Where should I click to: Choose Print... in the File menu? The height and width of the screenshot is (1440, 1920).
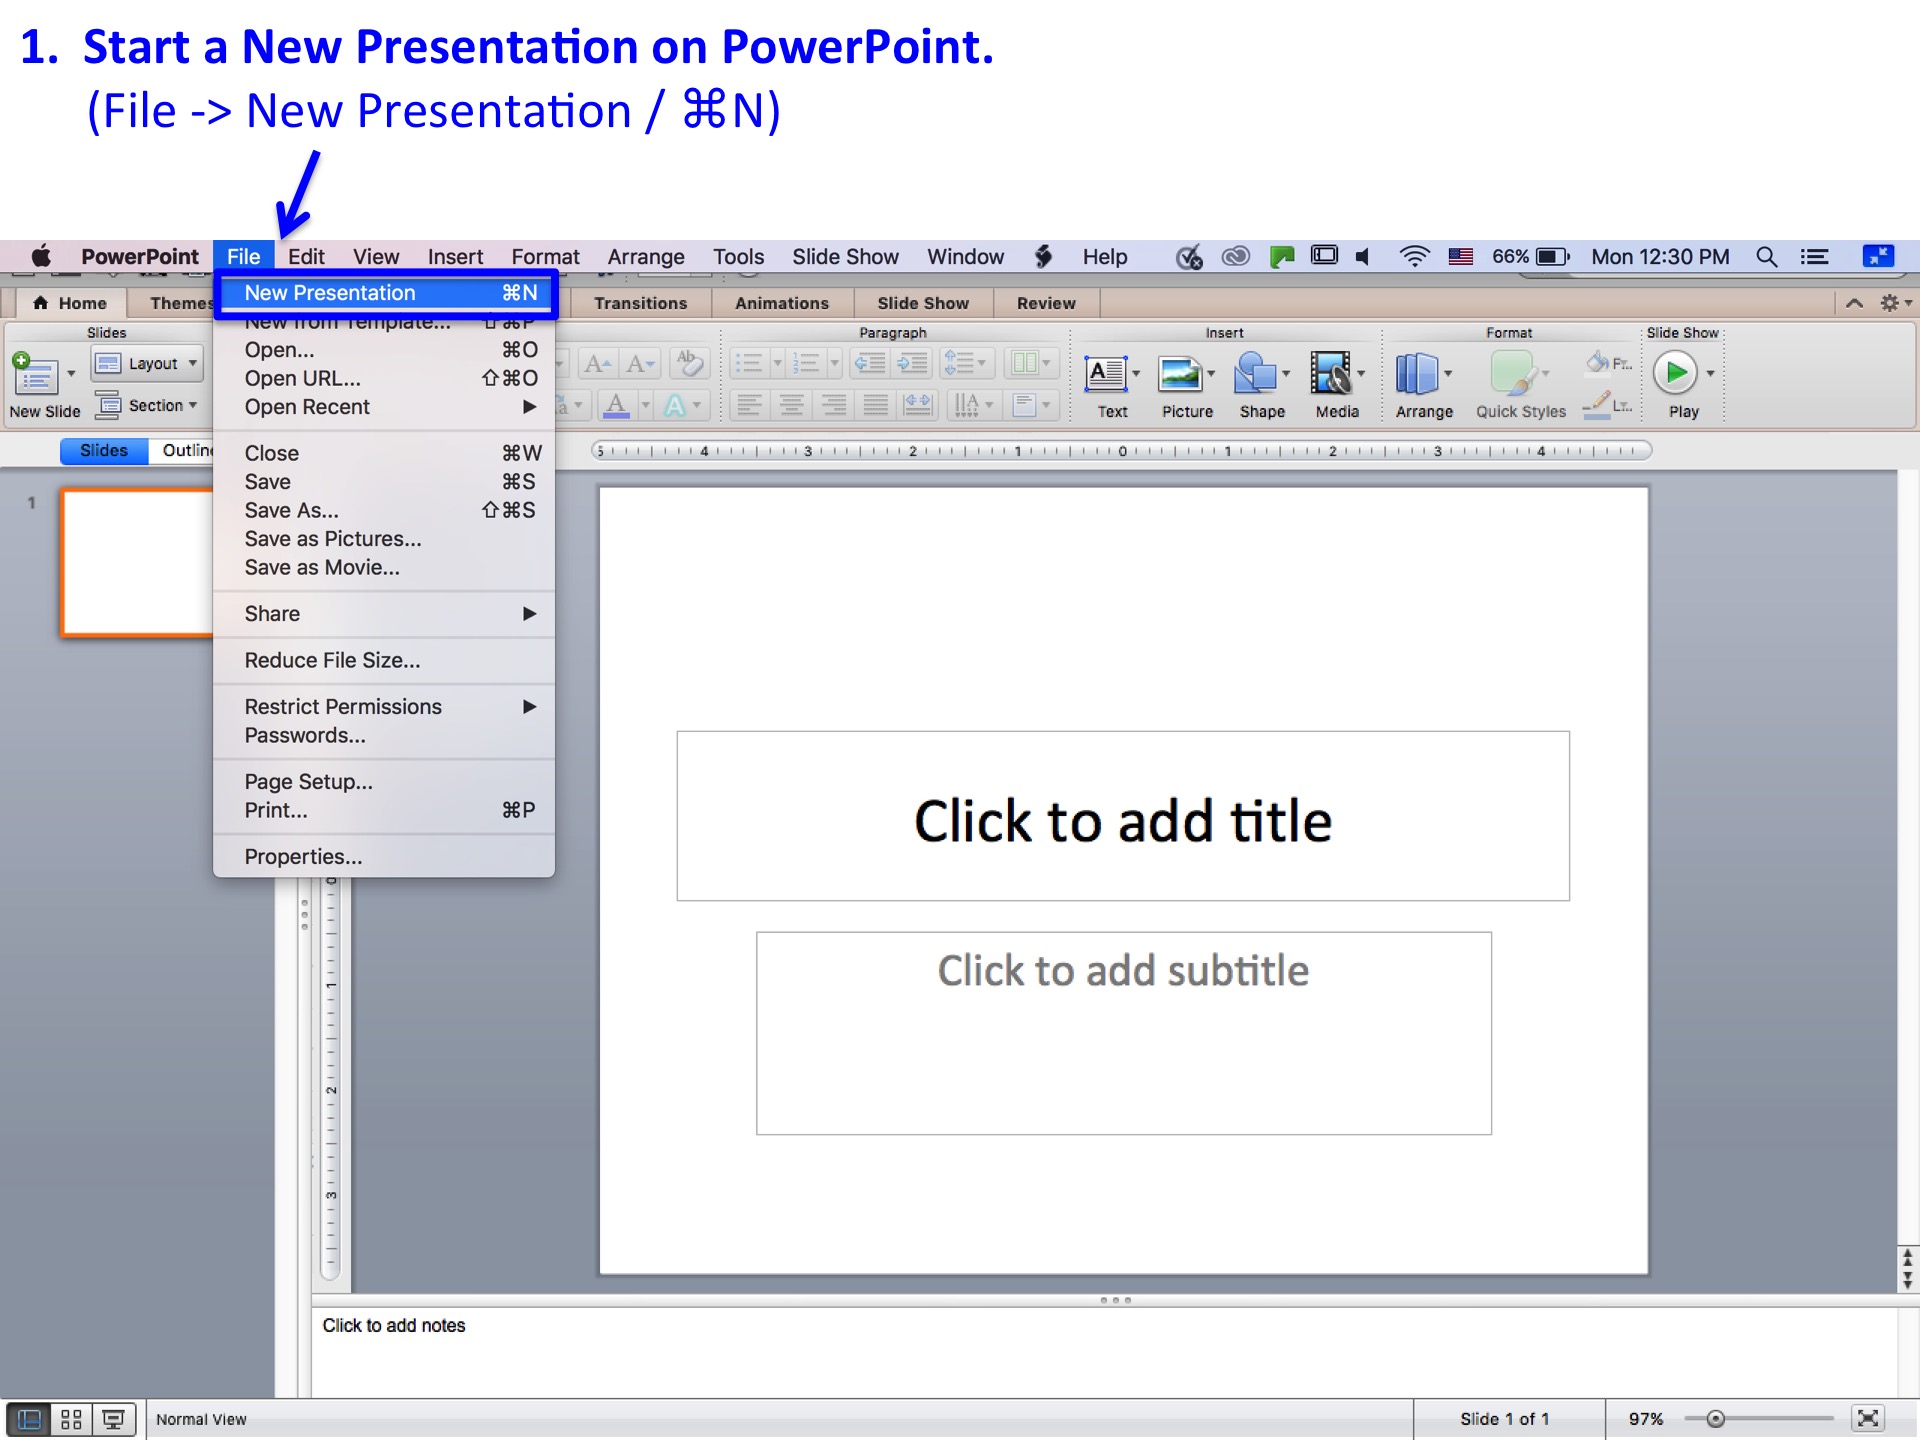tap(384, 810)
